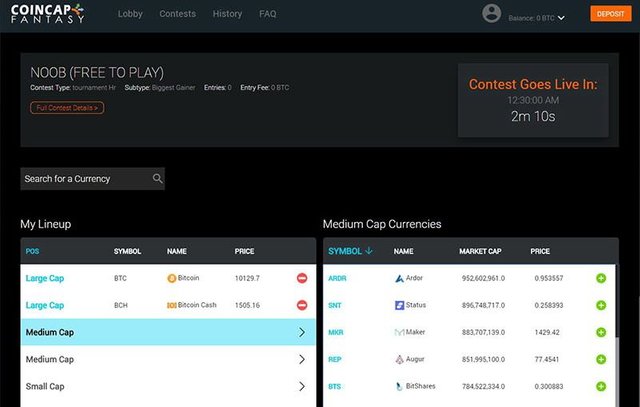
Task: Click the currencies NAME column header
Action: [403, 251]
